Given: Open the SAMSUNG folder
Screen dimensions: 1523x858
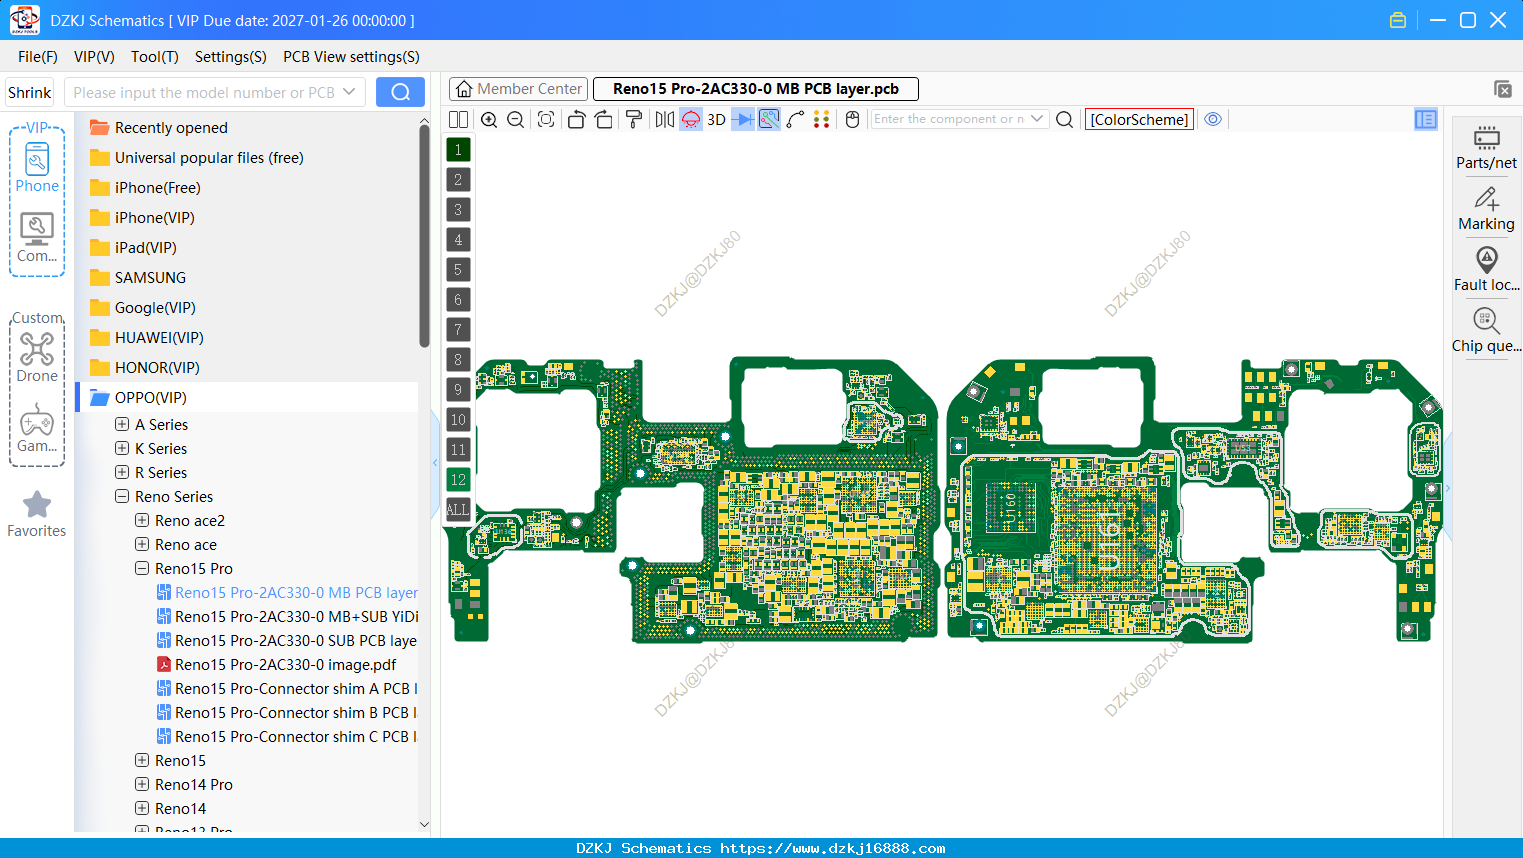Looking at the screenshot, I should click(x=150, y=277).
